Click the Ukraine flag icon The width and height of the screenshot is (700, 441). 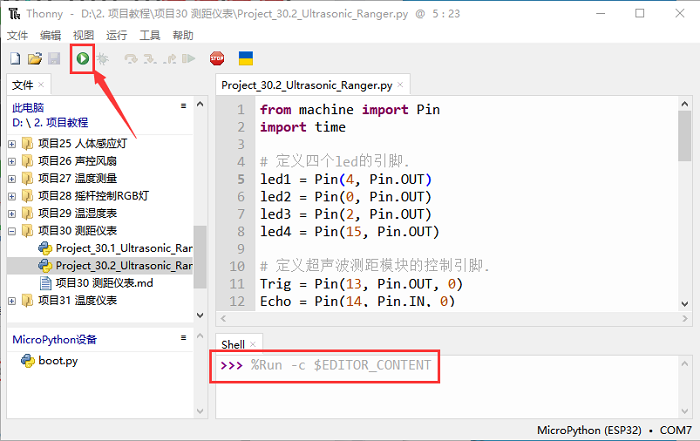click(245, 59)
